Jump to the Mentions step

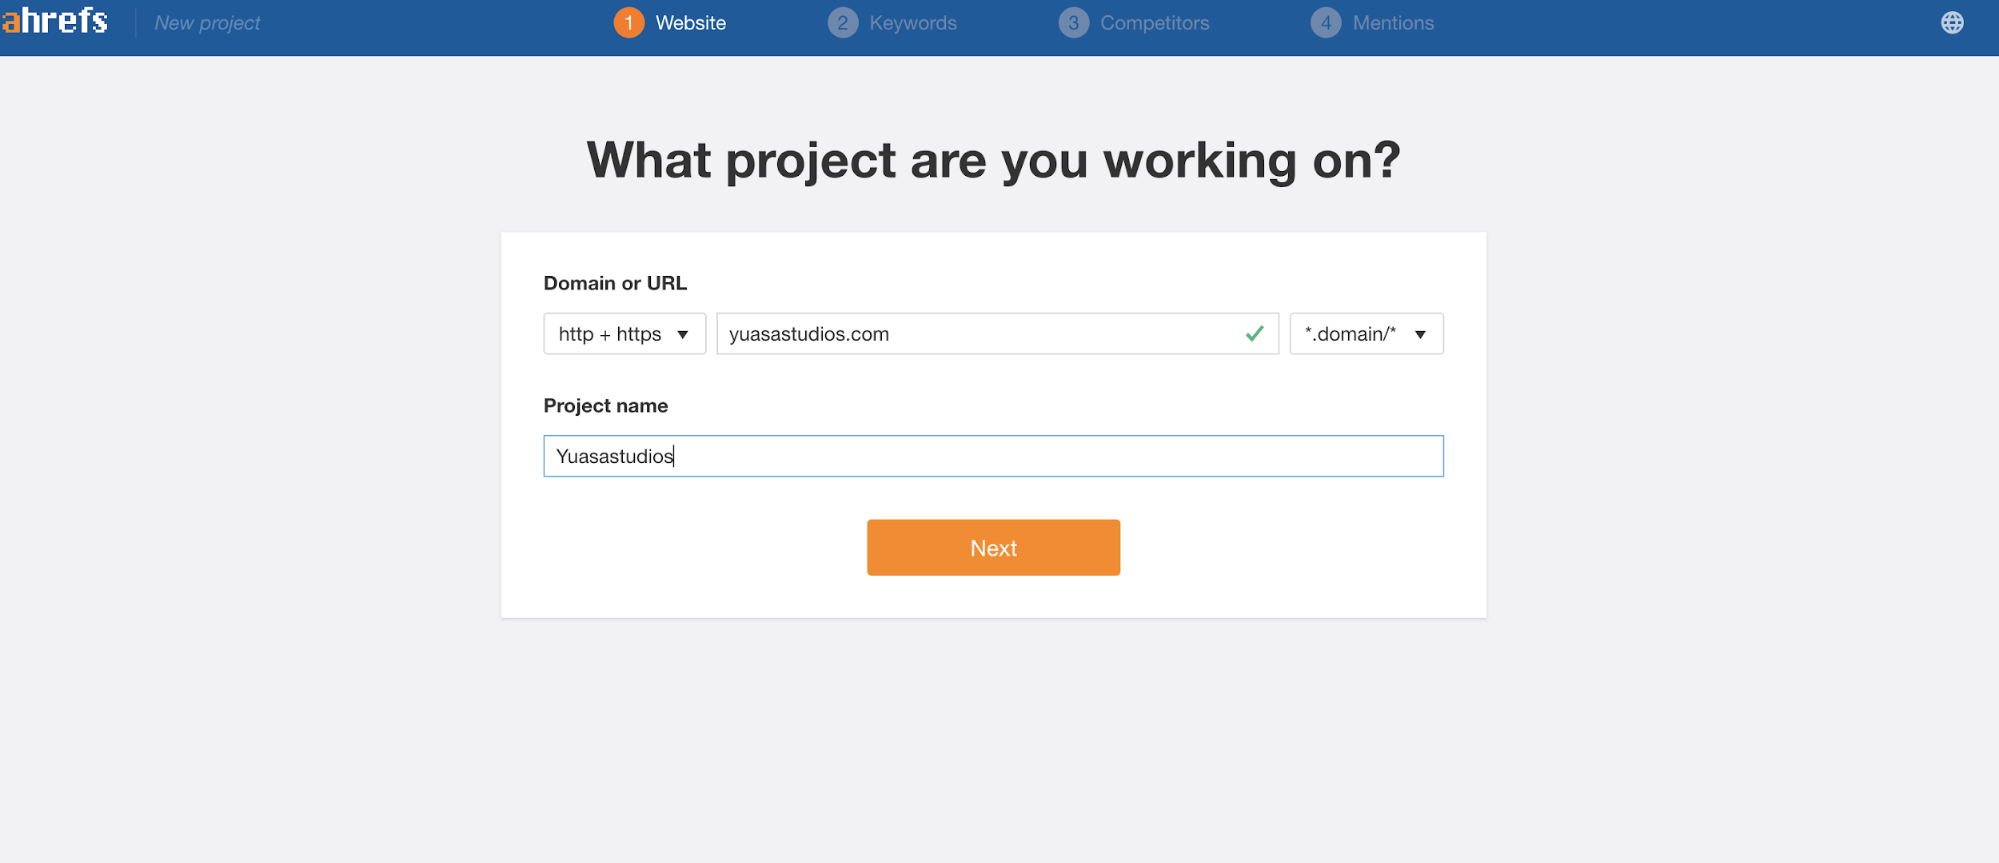click(1392, 23)
